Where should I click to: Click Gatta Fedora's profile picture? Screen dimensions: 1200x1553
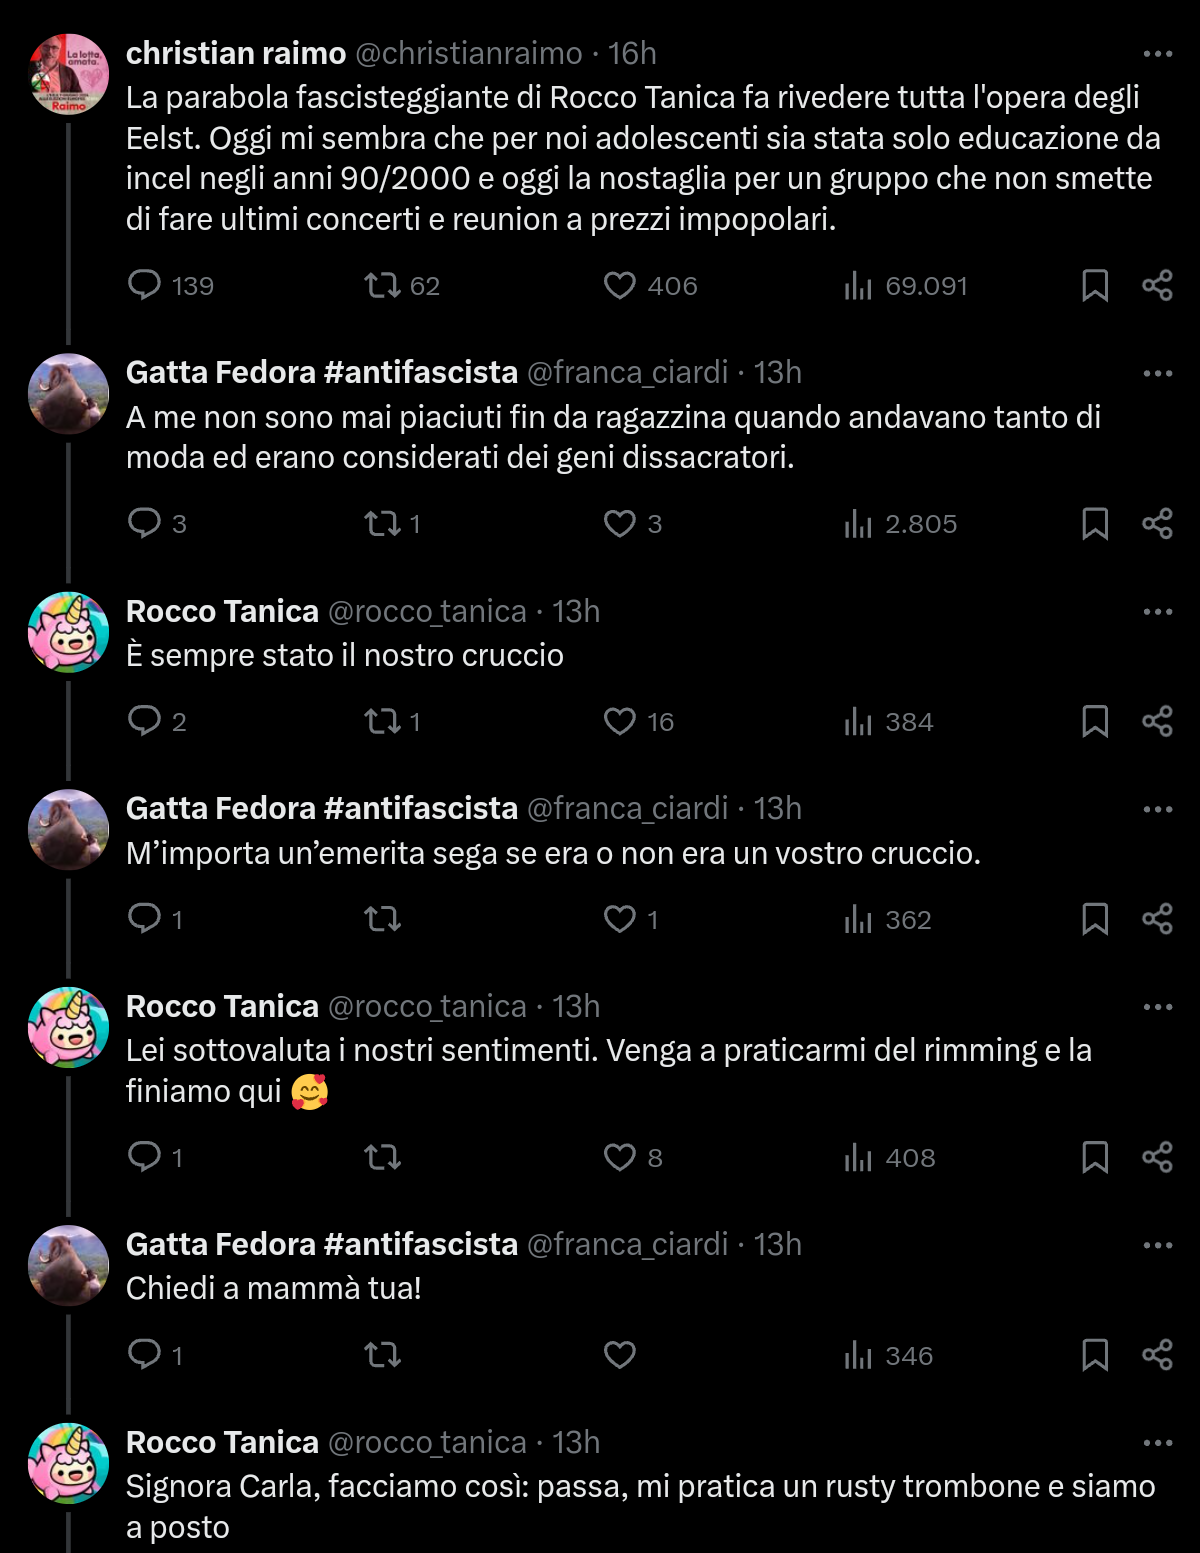coord(67,392)
